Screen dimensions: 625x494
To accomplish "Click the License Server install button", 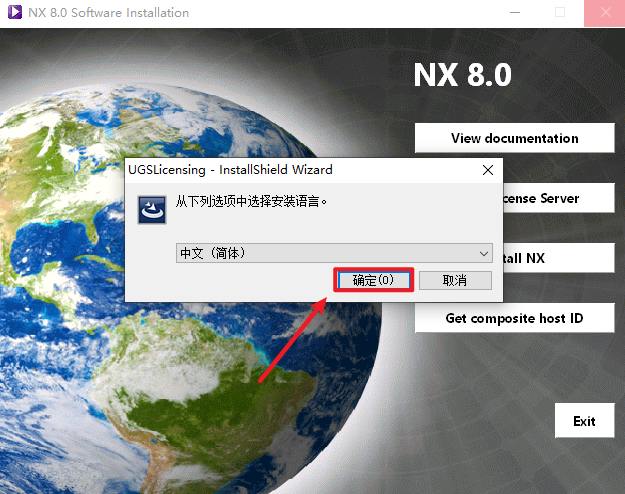I will (558, 198).
